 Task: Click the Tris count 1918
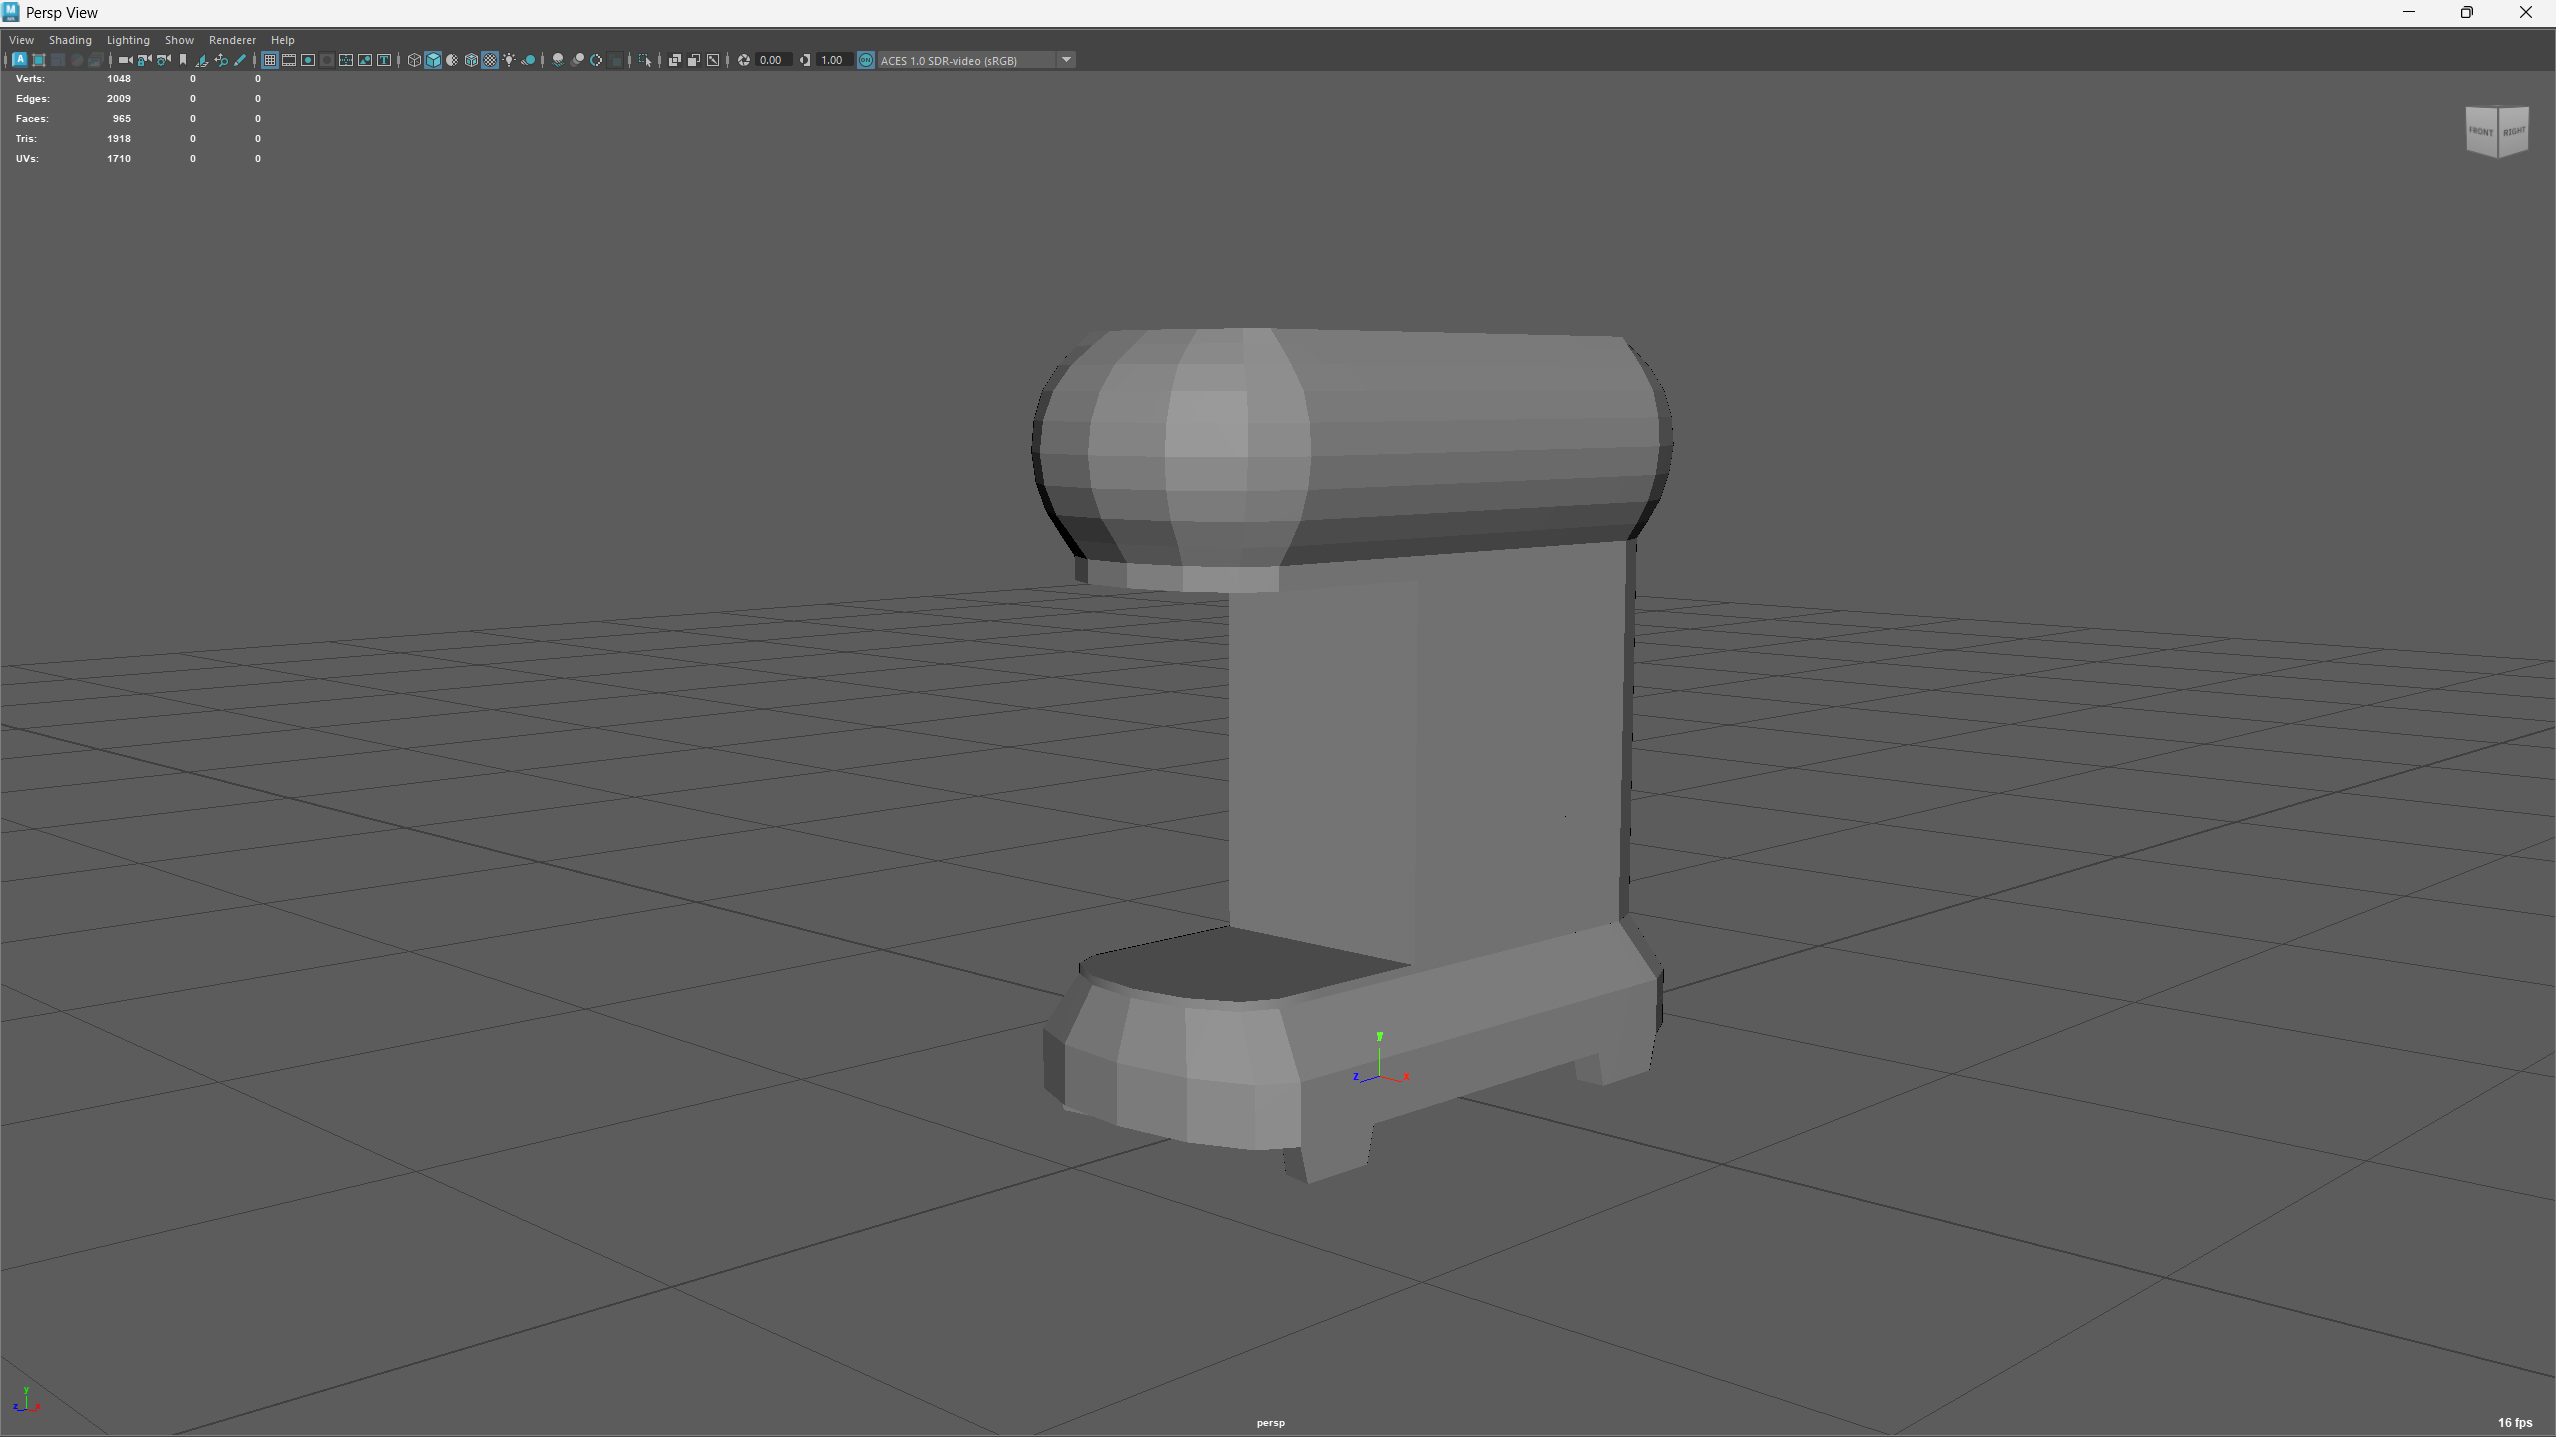point(119,138)
